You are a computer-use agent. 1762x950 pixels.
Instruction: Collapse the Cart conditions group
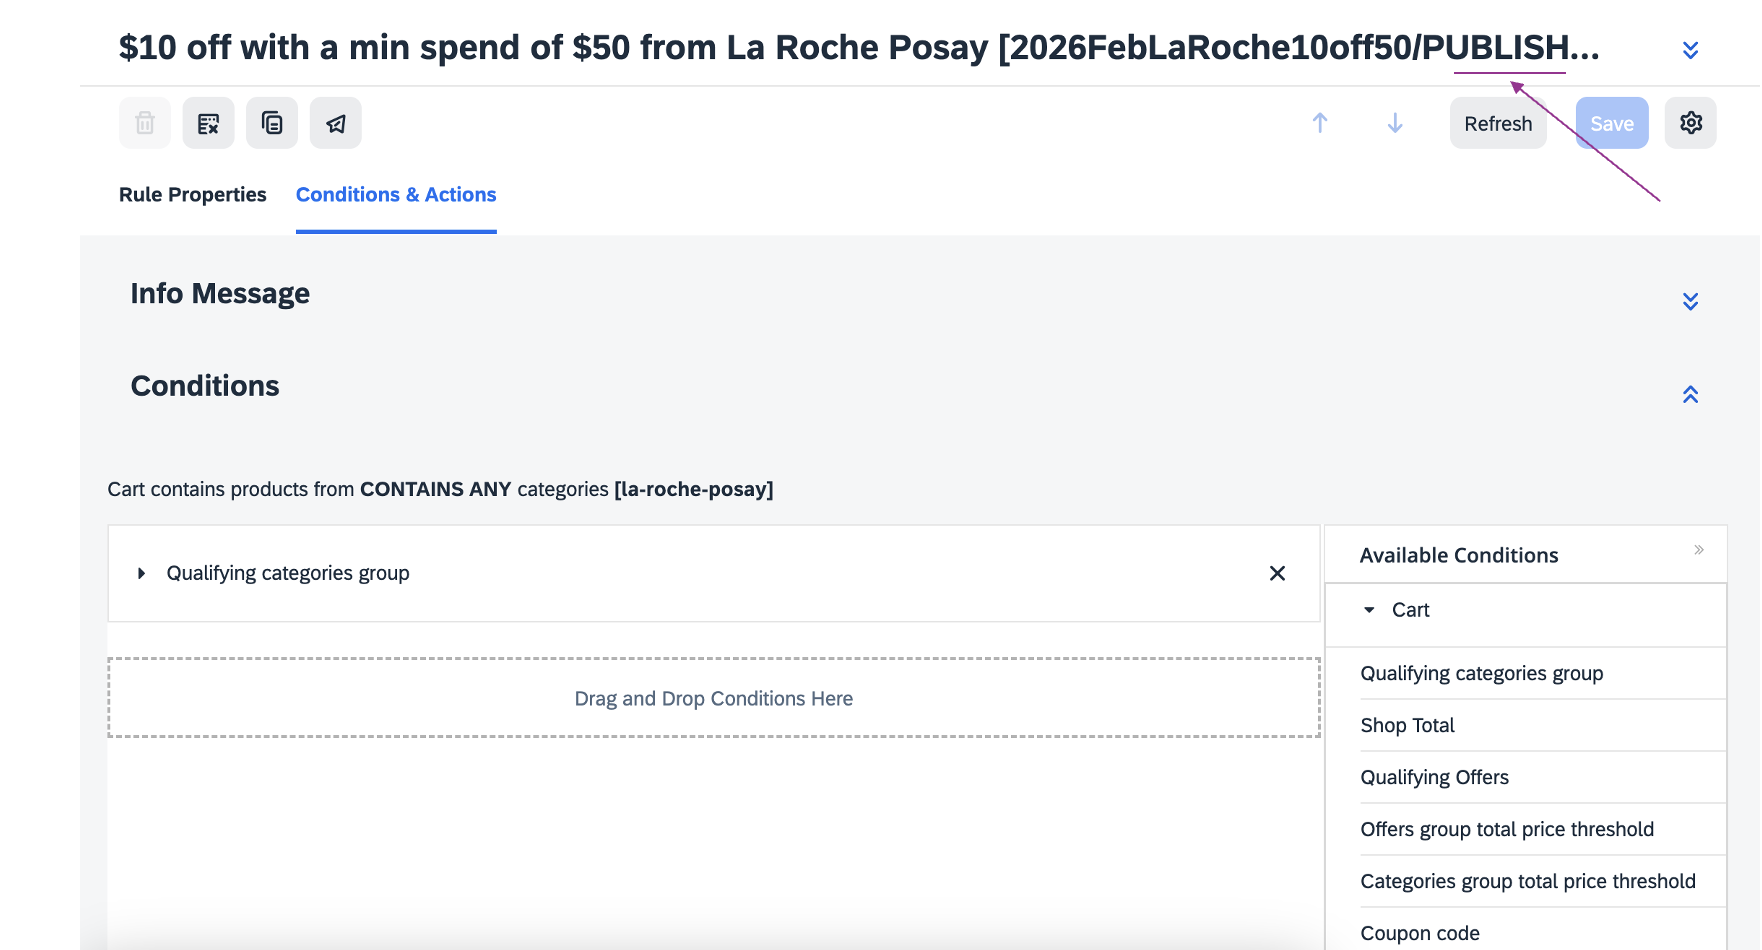pos(1369,610)
